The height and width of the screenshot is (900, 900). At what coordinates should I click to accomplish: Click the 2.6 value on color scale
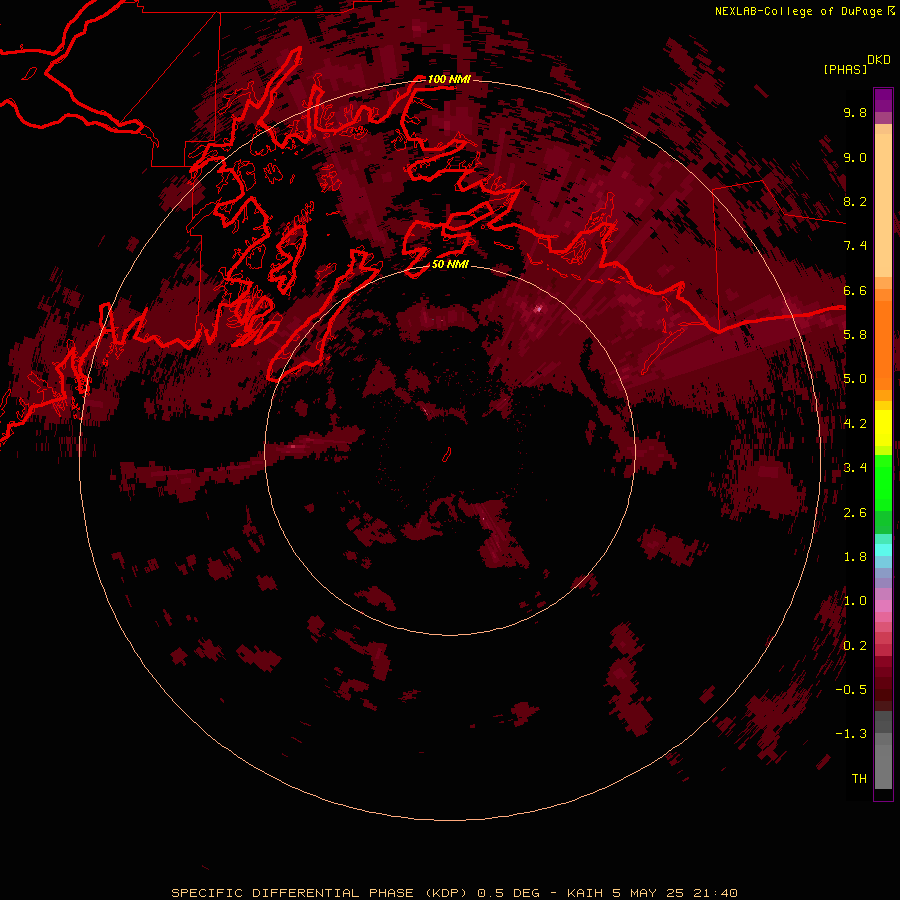[855, 513]
